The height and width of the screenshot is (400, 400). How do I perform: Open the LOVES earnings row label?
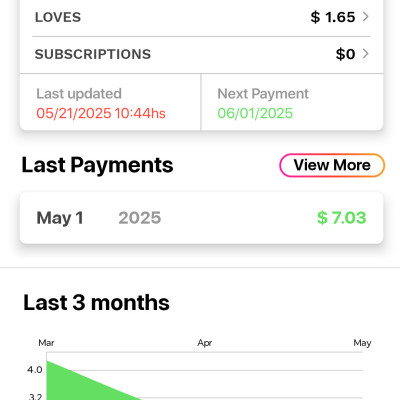pyautogui.click(x=58, y=17)
